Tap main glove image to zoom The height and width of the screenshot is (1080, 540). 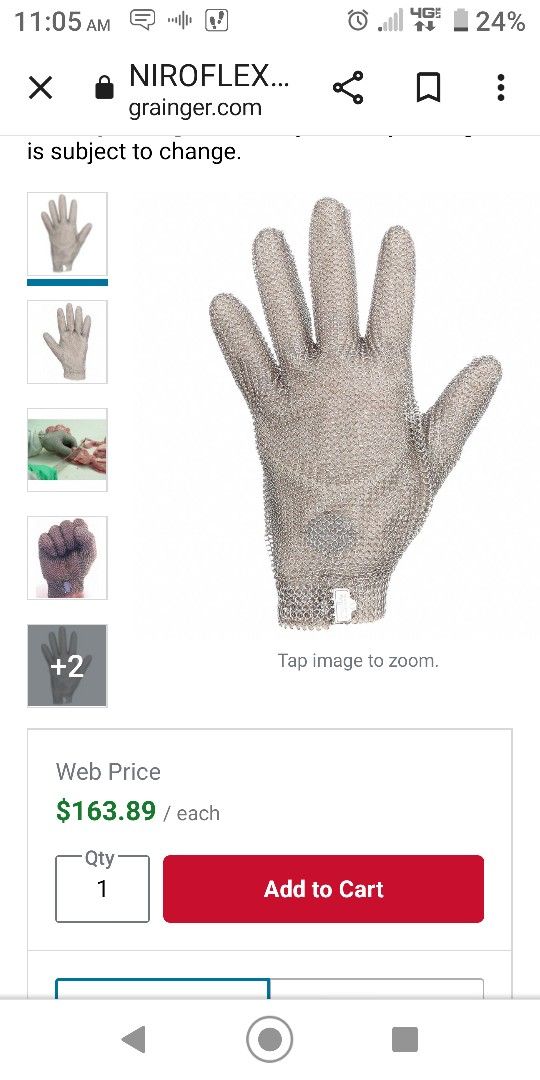[355, 413]
